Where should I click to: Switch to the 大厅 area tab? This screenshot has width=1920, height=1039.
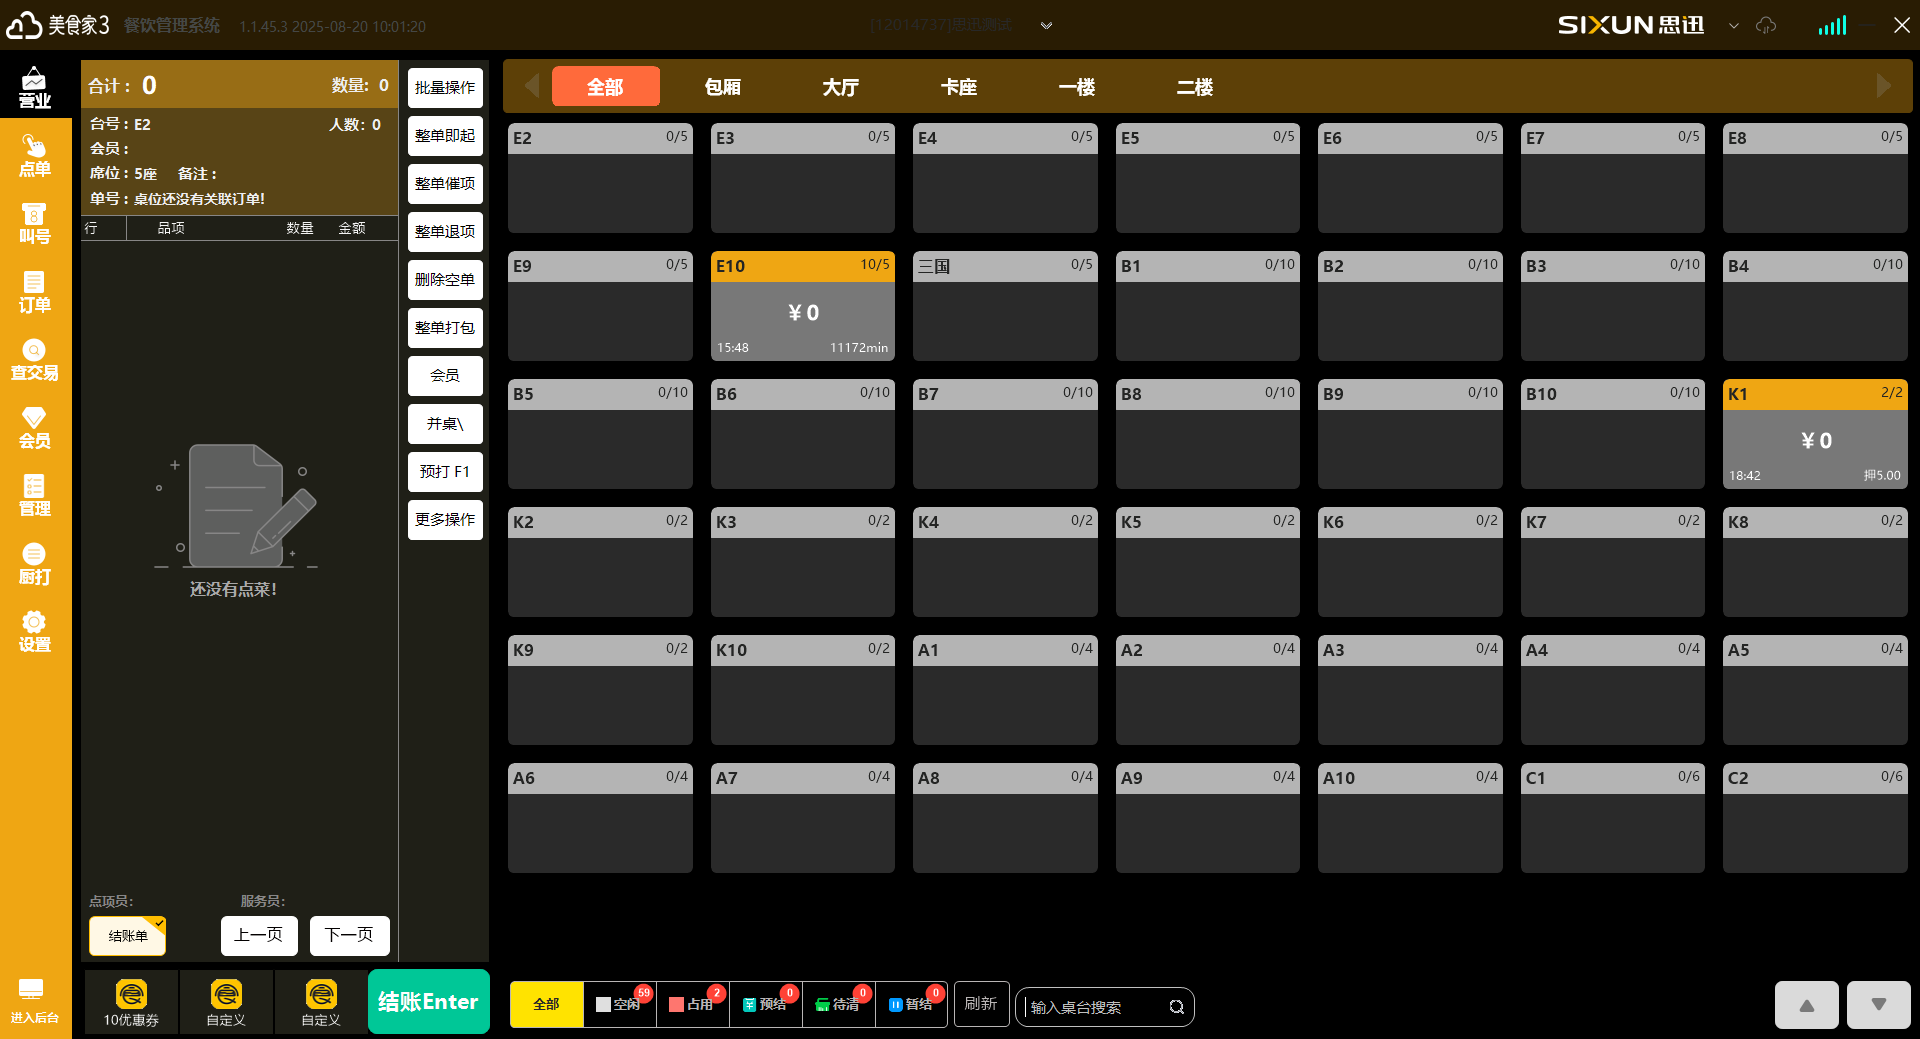click(841, 86)
